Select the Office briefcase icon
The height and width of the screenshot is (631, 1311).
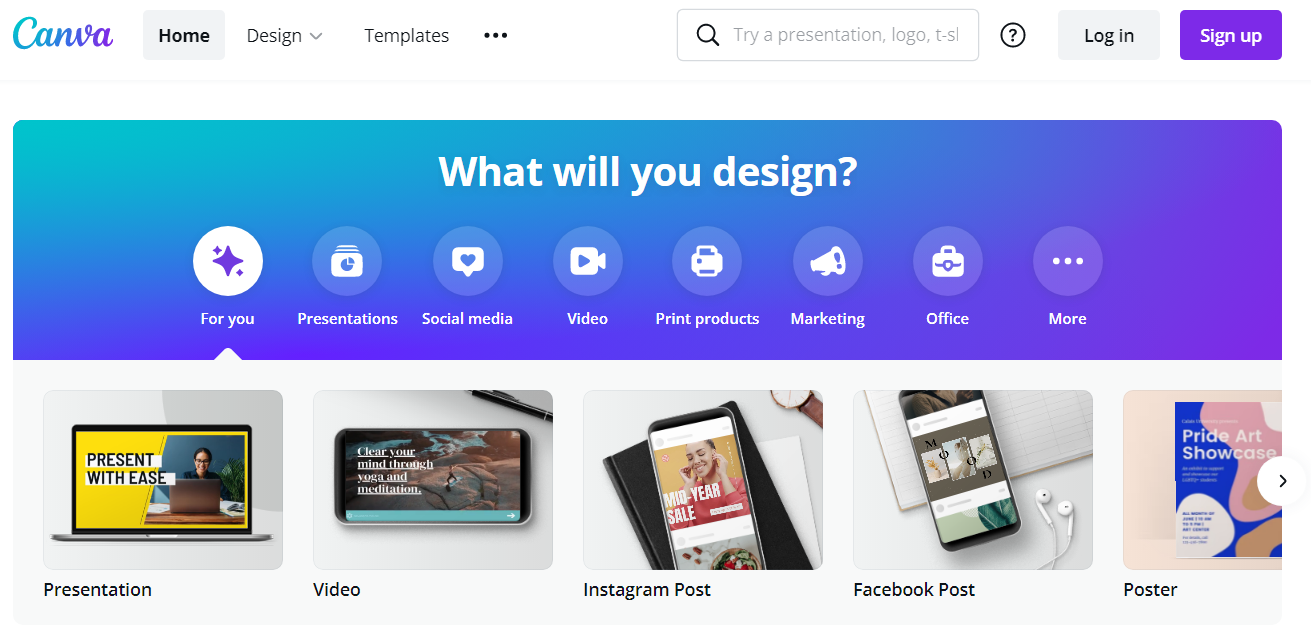coord(947,262)
